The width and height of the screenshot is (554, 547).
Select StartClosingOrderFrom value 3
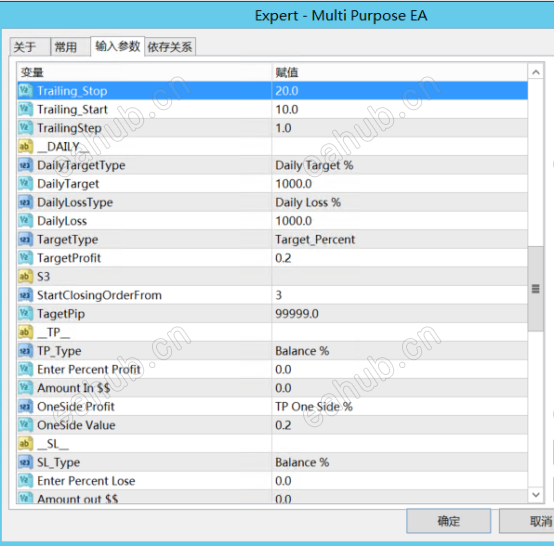coord(400,295)
